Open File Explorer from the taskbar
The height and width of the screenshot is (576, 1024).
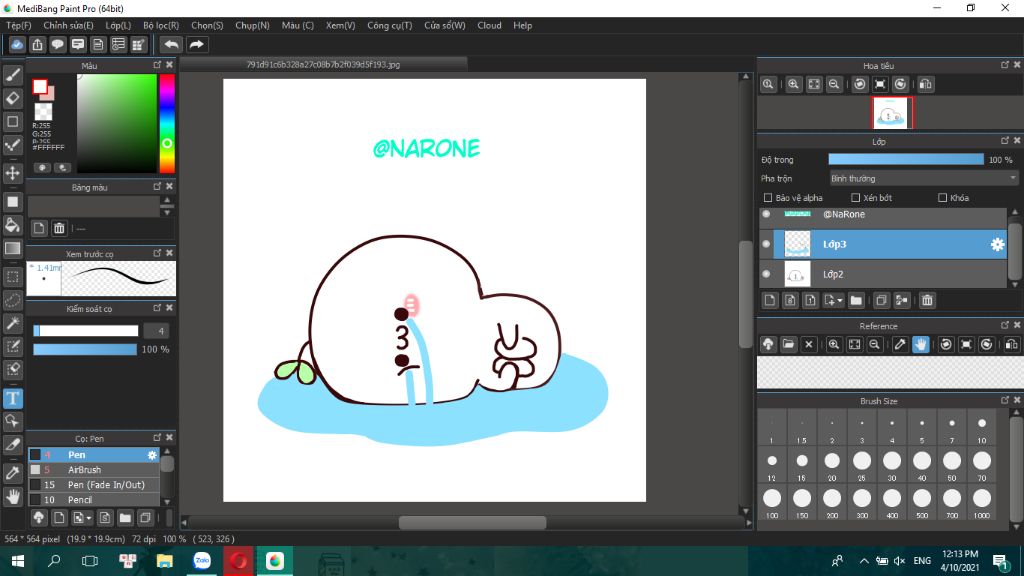[x=165, y=561]
